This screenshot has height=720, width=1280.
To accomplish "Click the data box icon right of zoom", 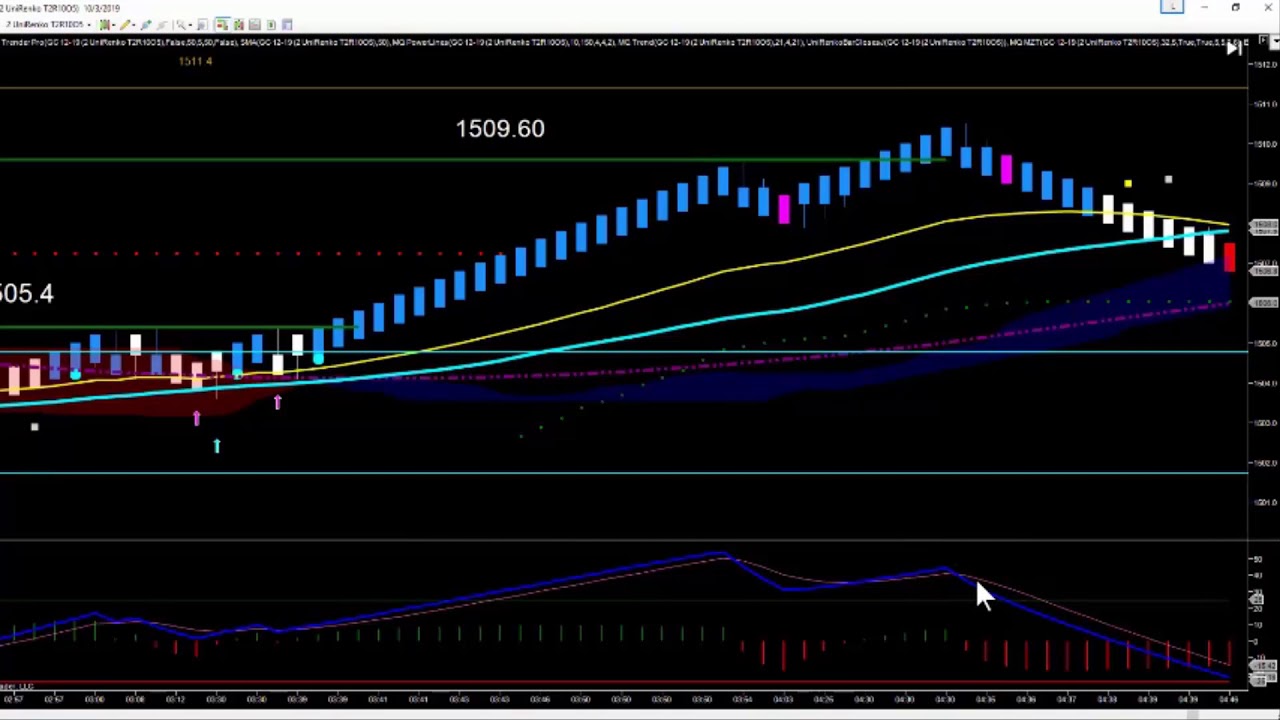I will click(x=201, y=25).
